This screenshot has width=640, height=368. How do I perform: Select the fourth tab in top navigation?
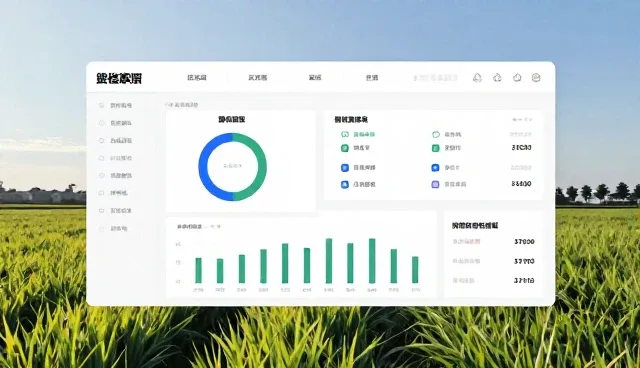point(371,78)
